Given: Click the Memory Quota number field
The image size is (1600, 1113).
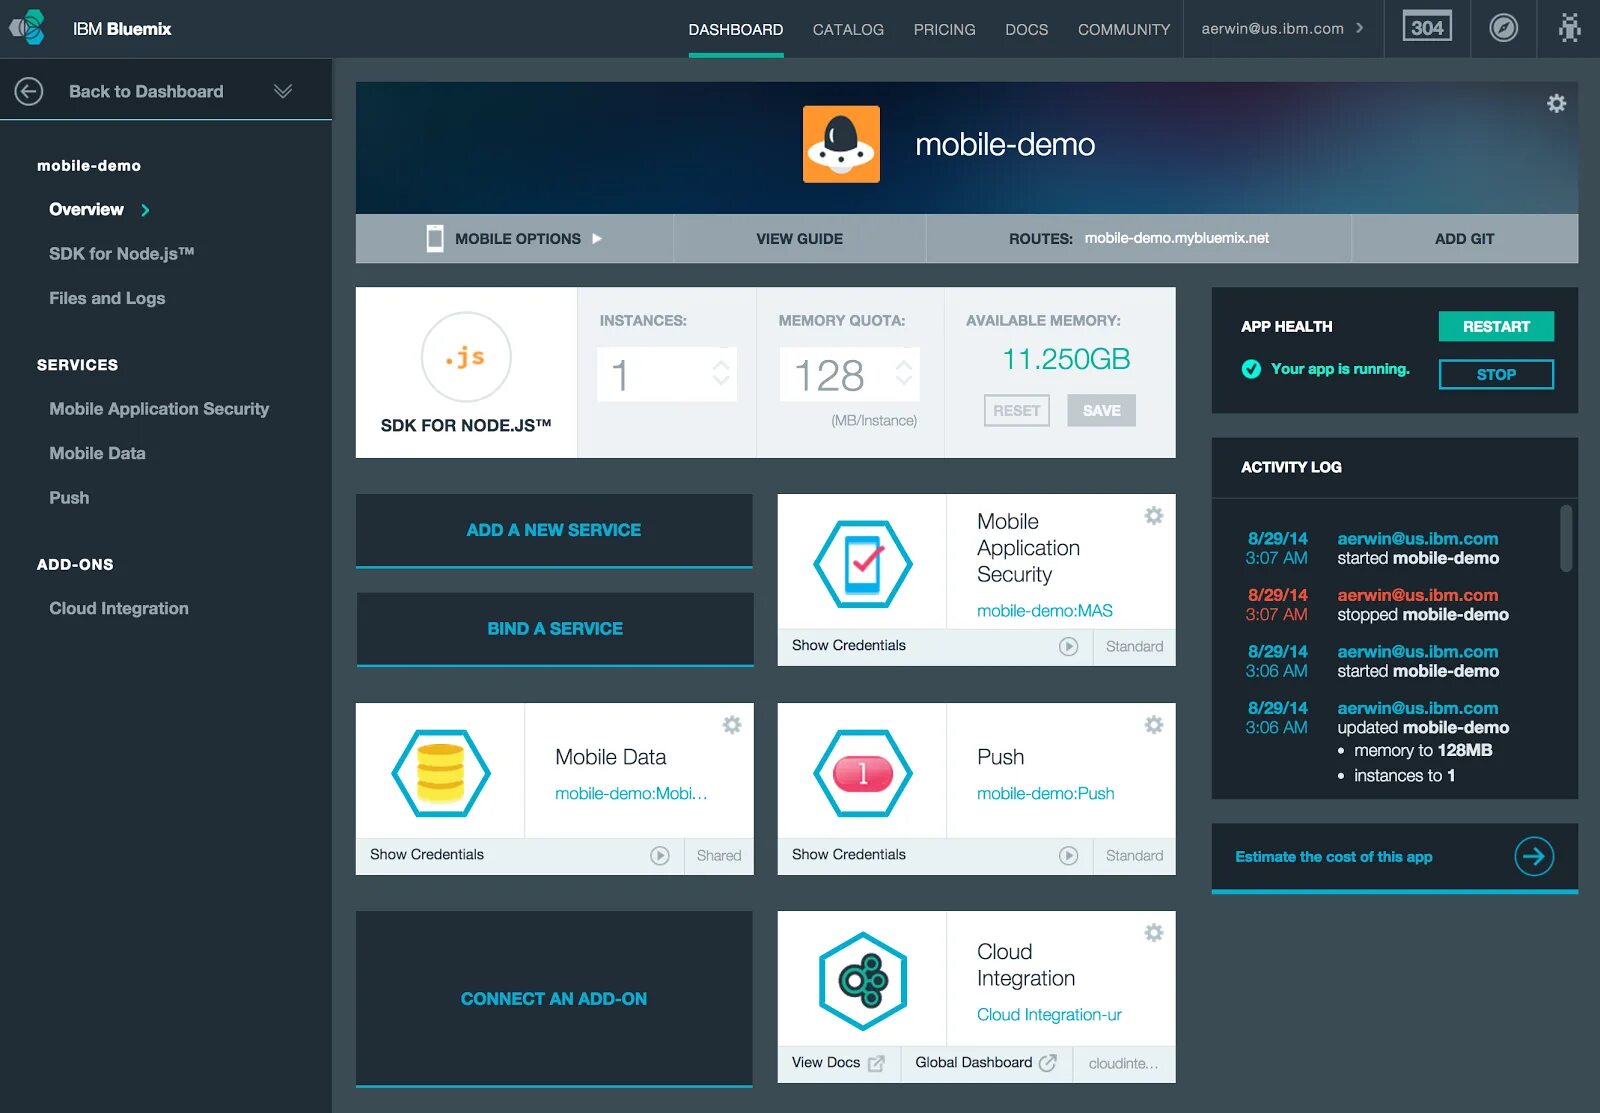Looking at the screenshot, I should coord(849,374).
